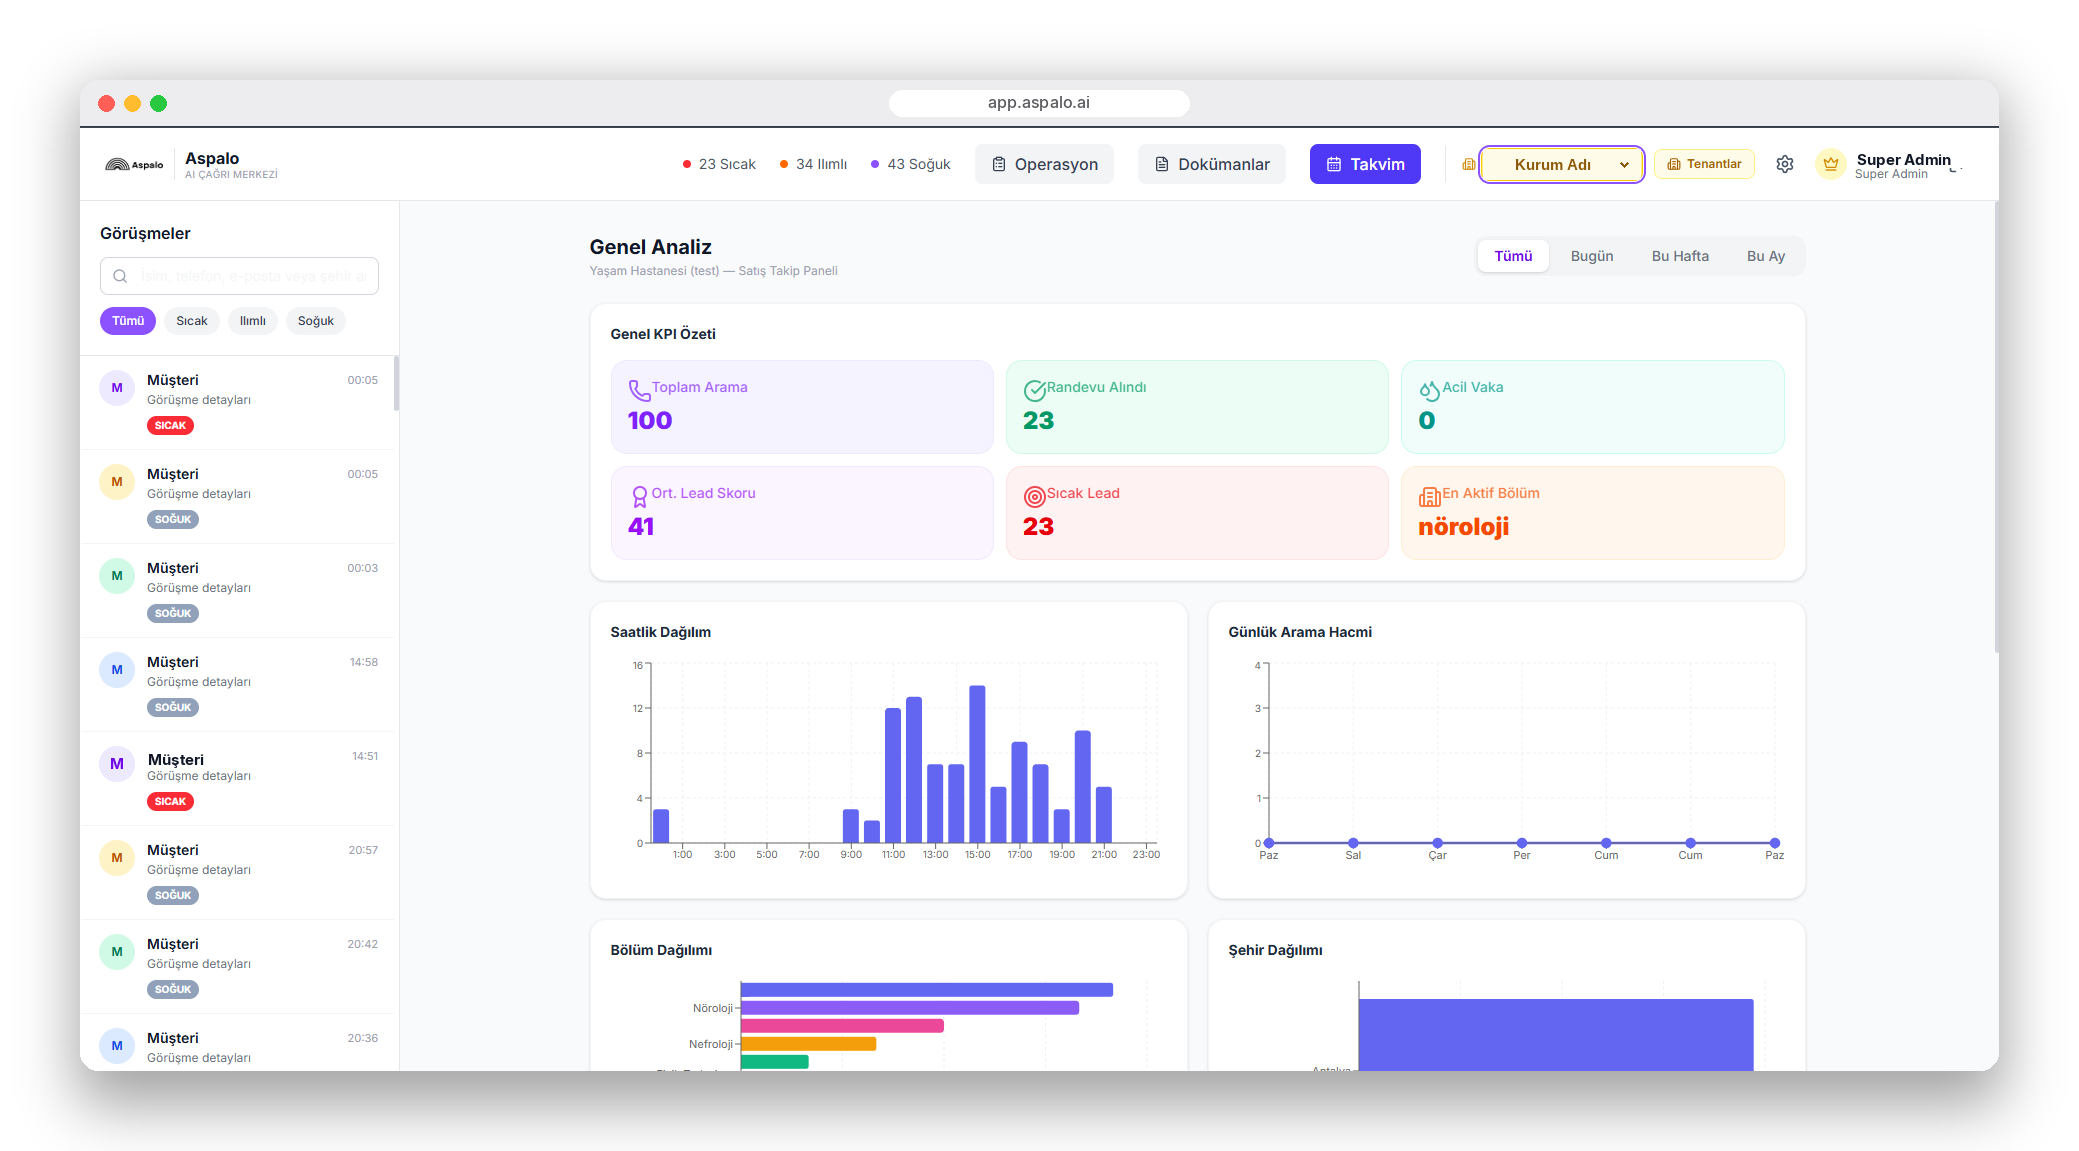2079x1151 pixels.
Task: Click the M avatar of the 14:58 conversation
Action: (x=117, y=670)
